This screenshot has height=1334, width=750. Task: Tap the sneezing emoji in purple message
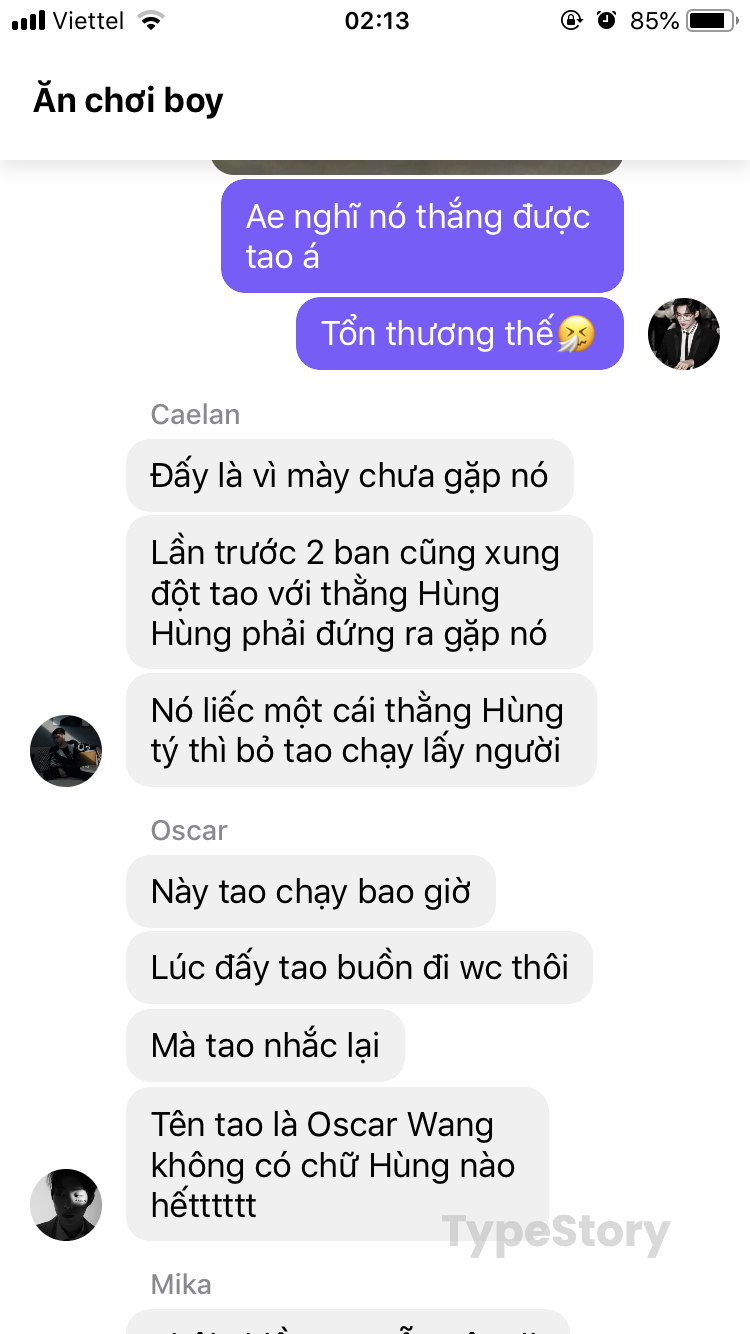coord(576,333)
